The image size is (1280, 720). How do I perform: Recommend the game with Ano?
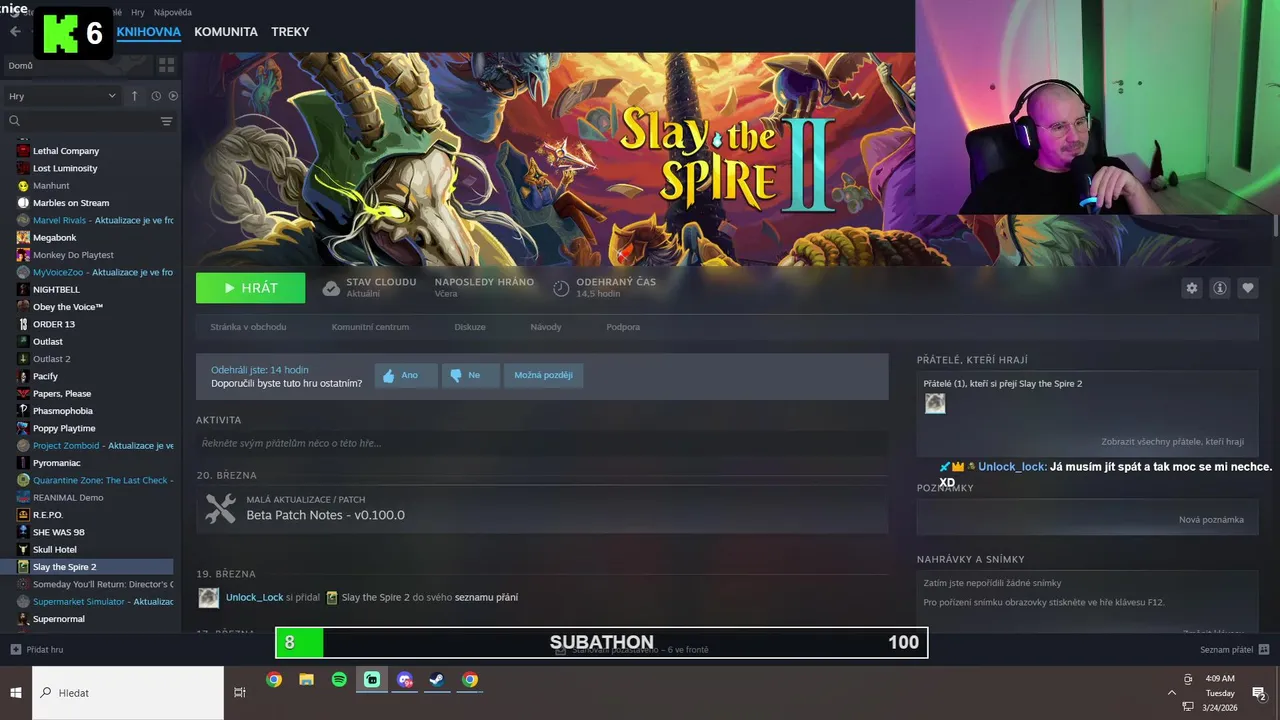(x=406, y=375)
